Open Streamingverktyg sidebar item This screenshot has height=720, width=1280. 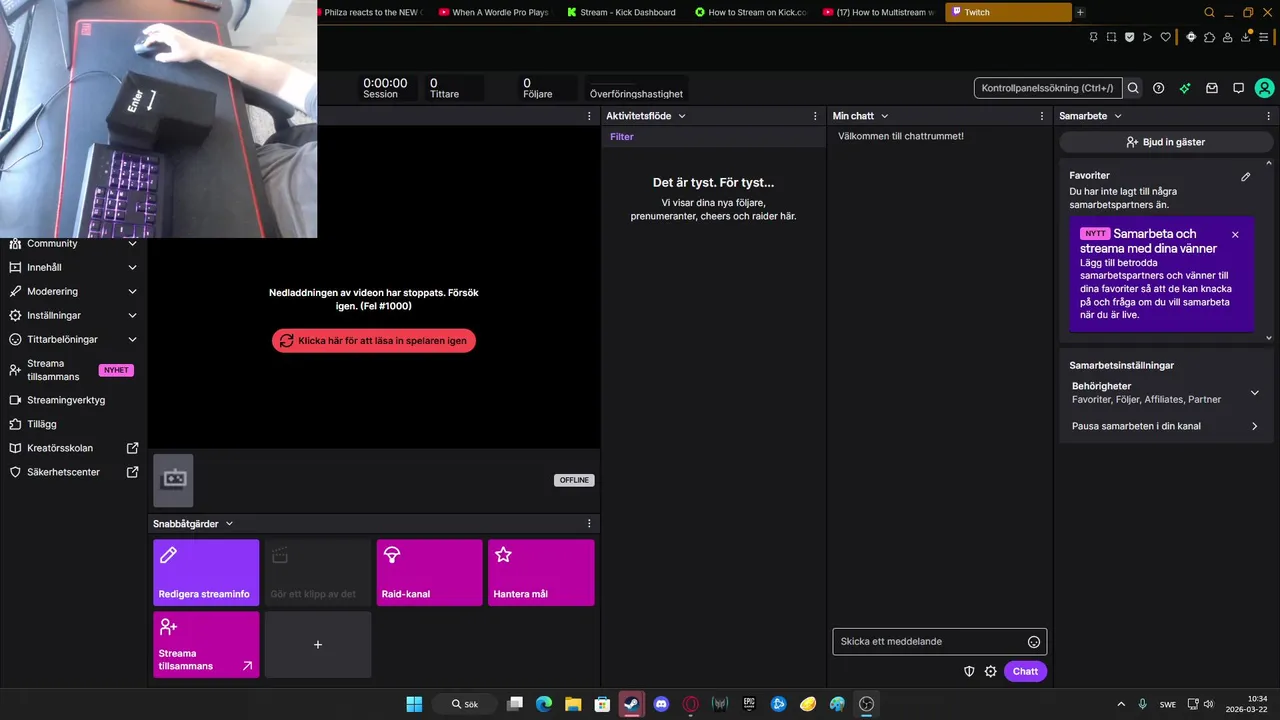click(71, 400)
